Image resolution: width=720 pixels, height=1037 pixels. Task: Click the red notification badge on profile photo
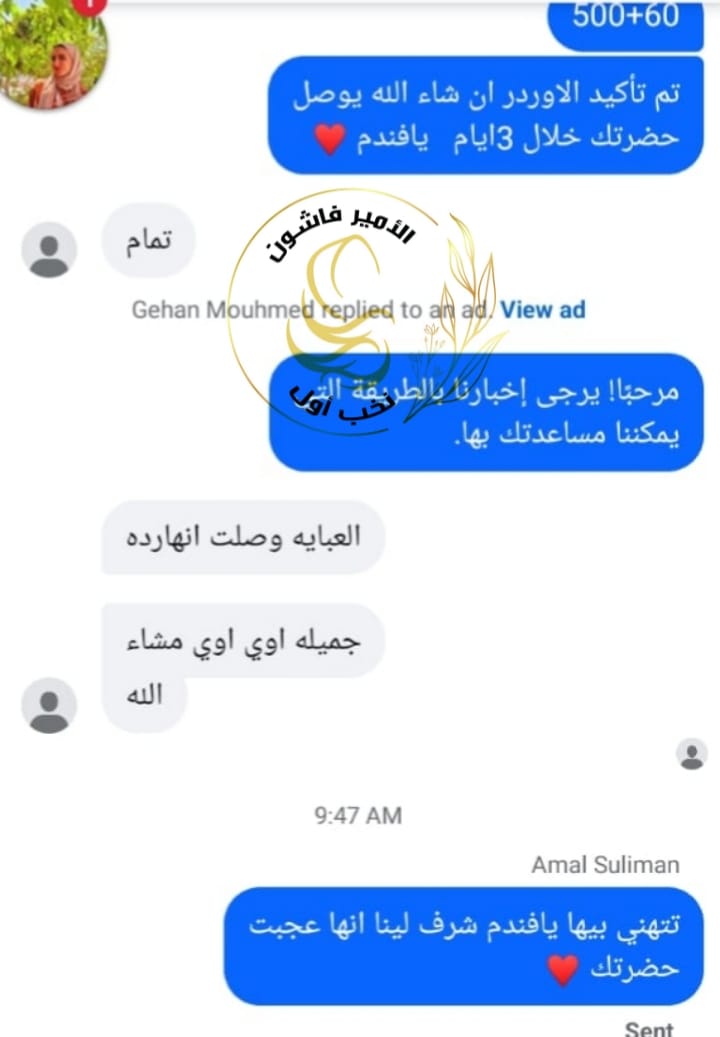tap(89, 5)
